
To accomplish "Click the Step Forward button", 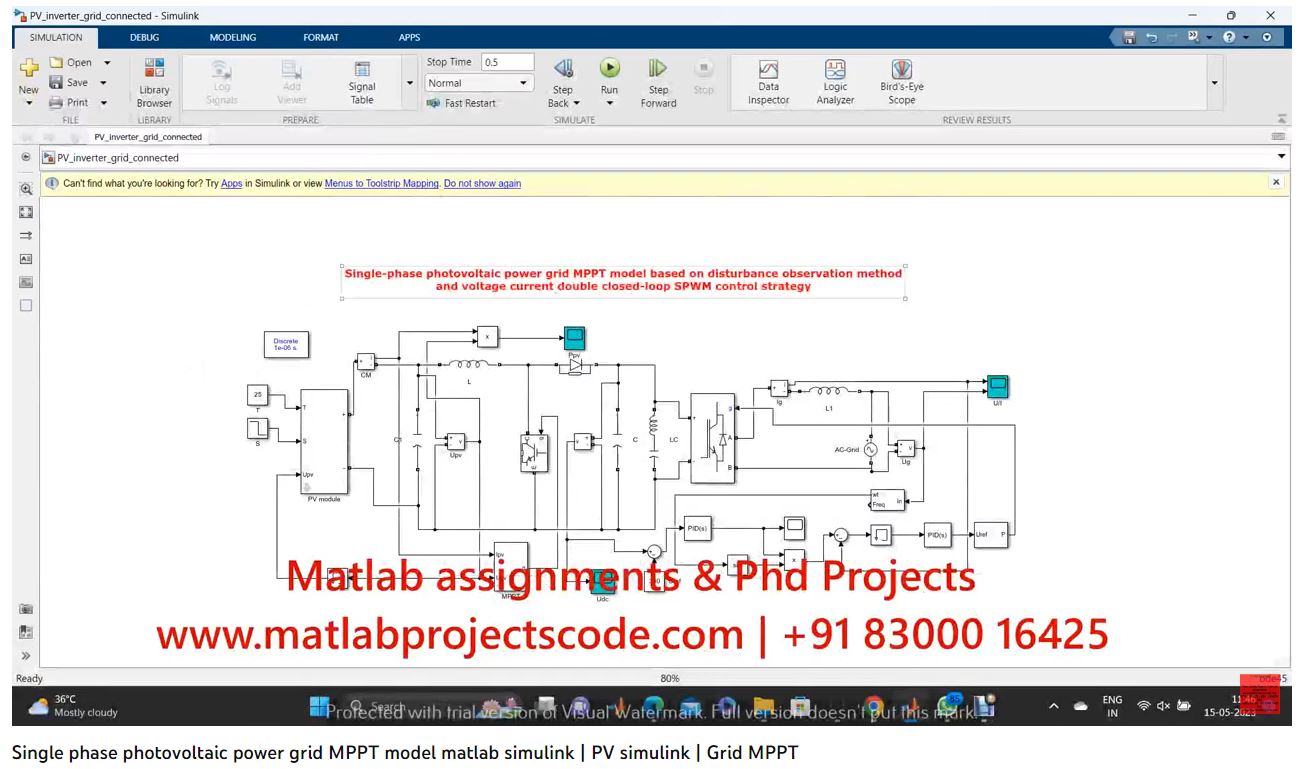I will pyautogui.click(x=658, y=80).
